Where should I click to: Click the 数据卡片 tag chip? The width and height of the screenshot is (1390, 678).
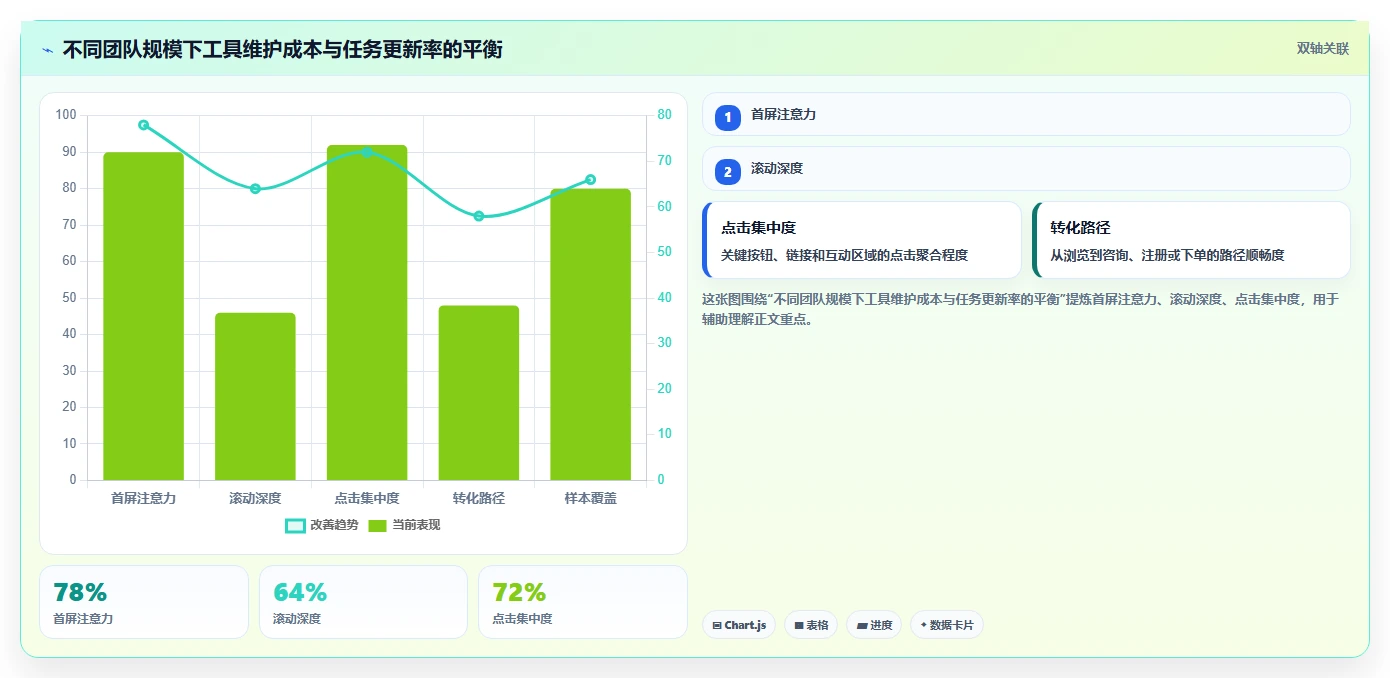947,625
